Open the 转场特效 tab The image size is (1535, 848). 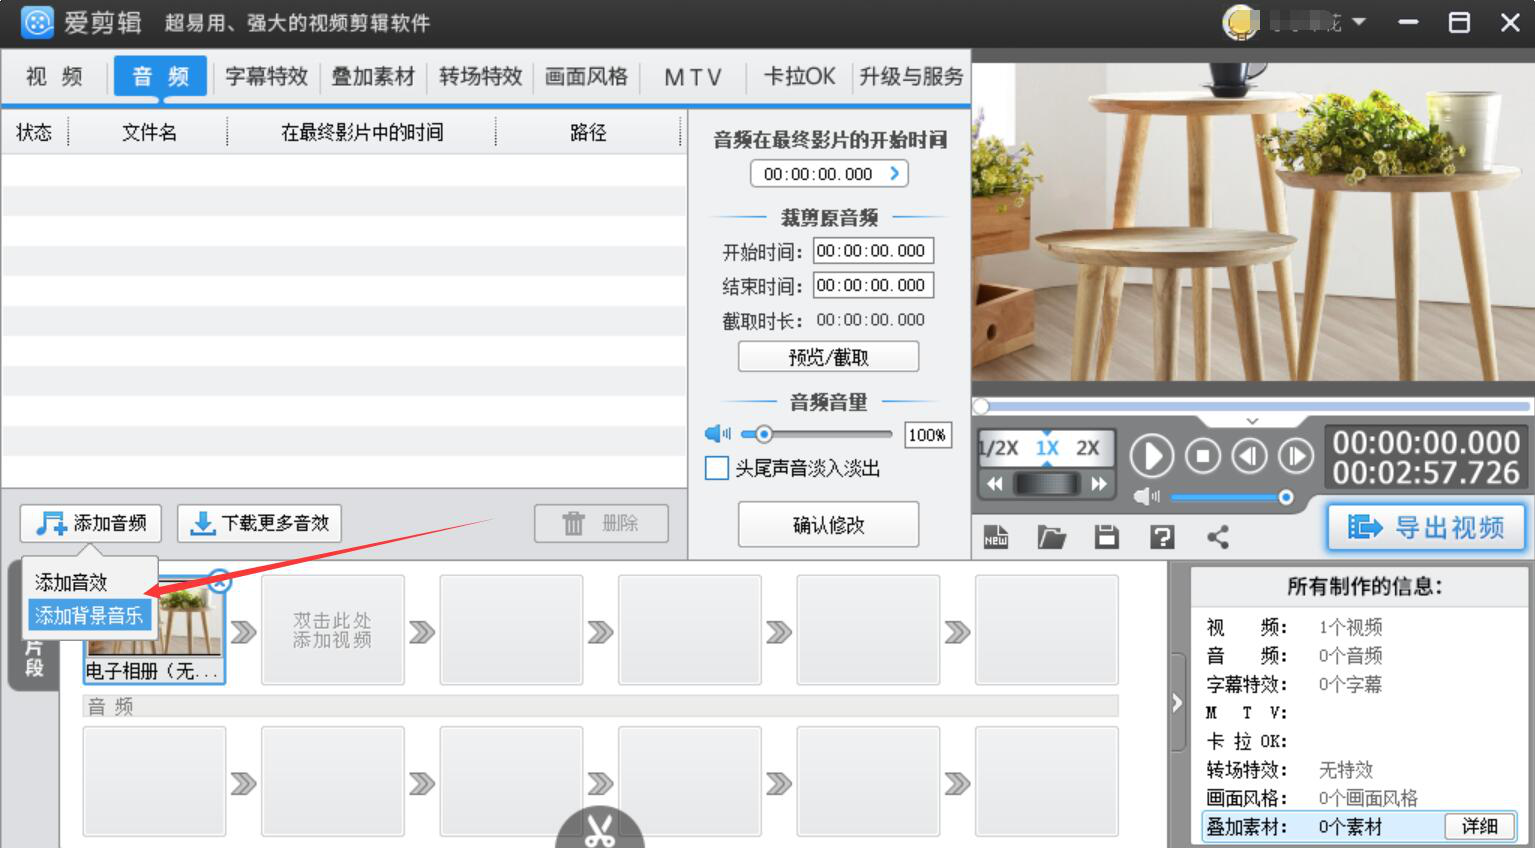click(480, 76)
